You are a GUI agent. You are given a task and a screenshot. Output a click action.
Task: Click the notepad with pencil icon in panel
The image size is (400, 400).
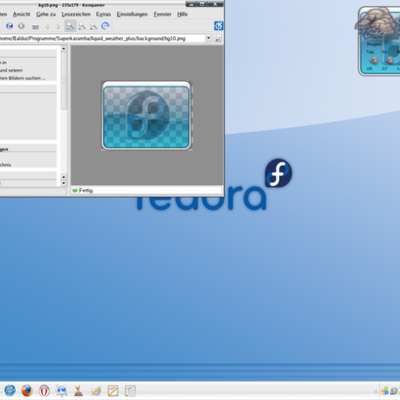click(113, 390)
